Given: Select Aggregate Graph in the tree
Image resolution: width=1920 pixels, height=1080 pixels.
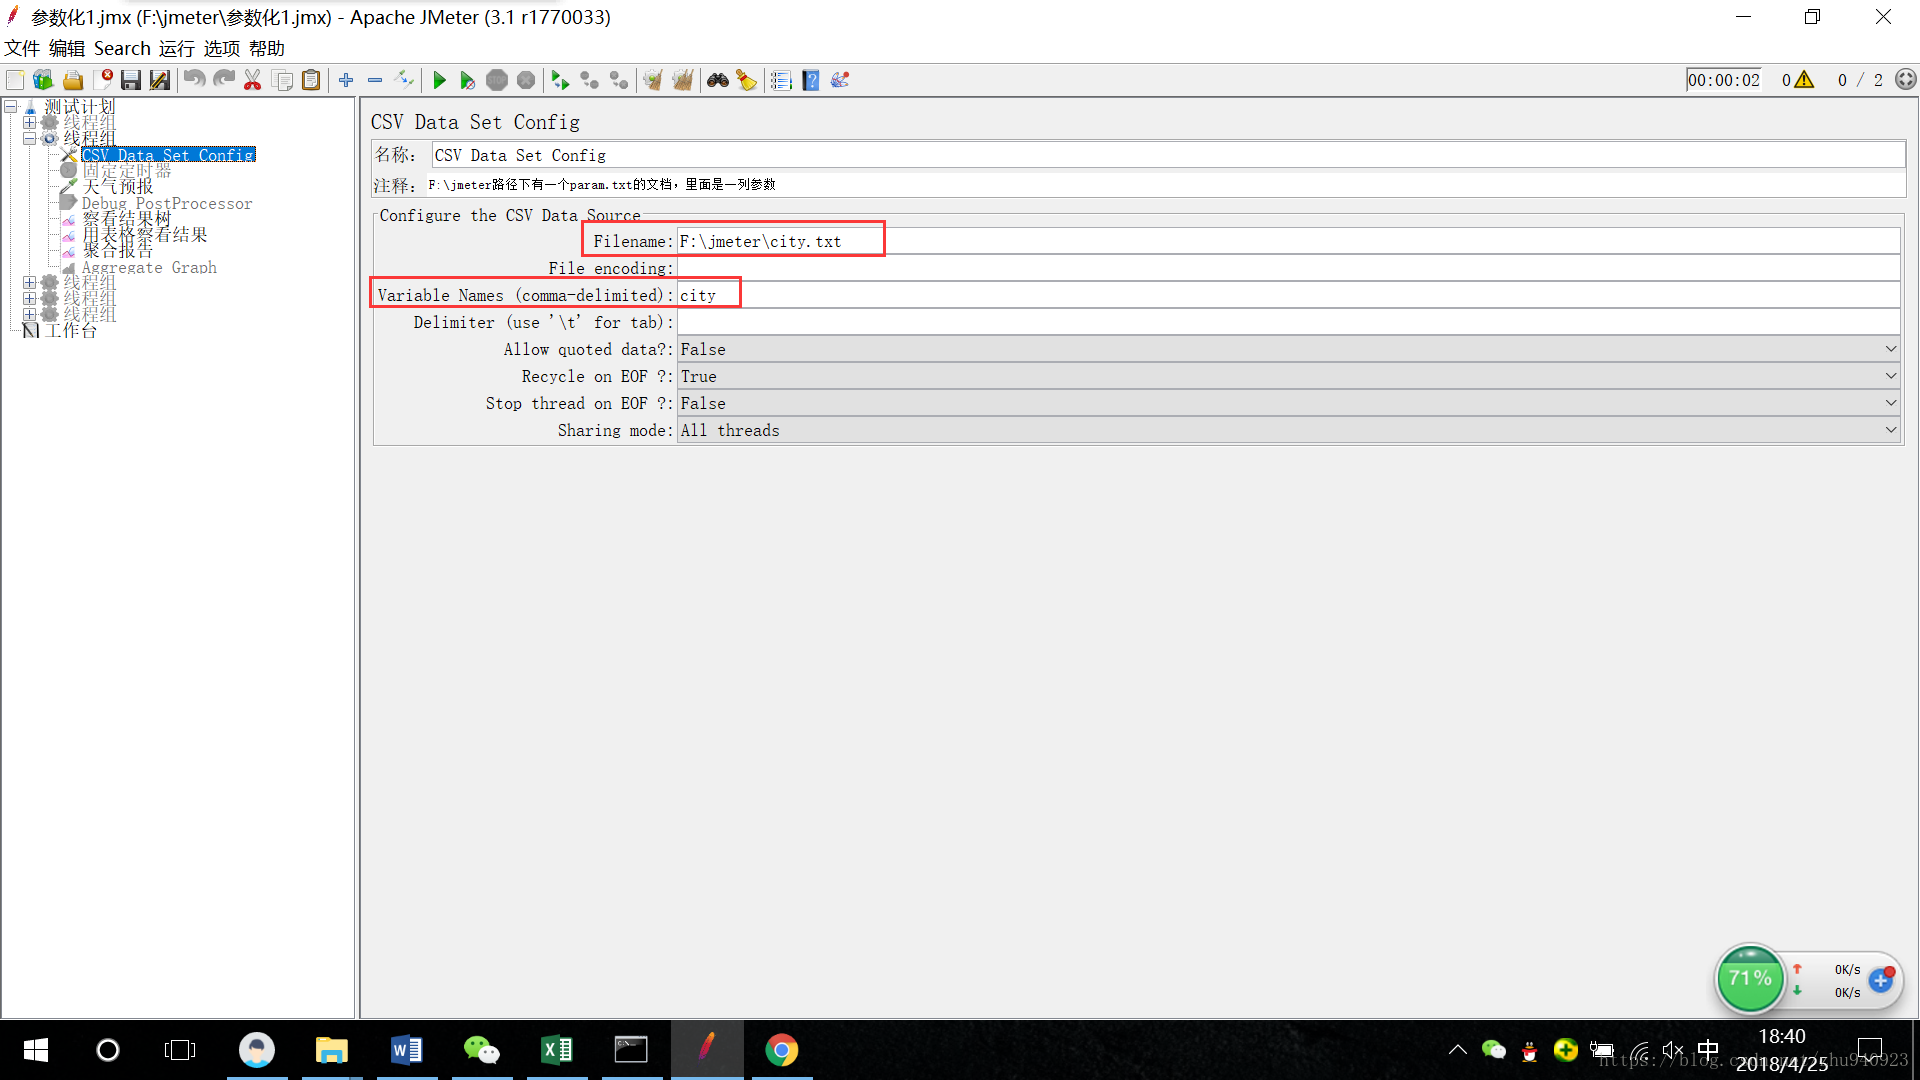Looking at the screenshot, I should 149,267.
